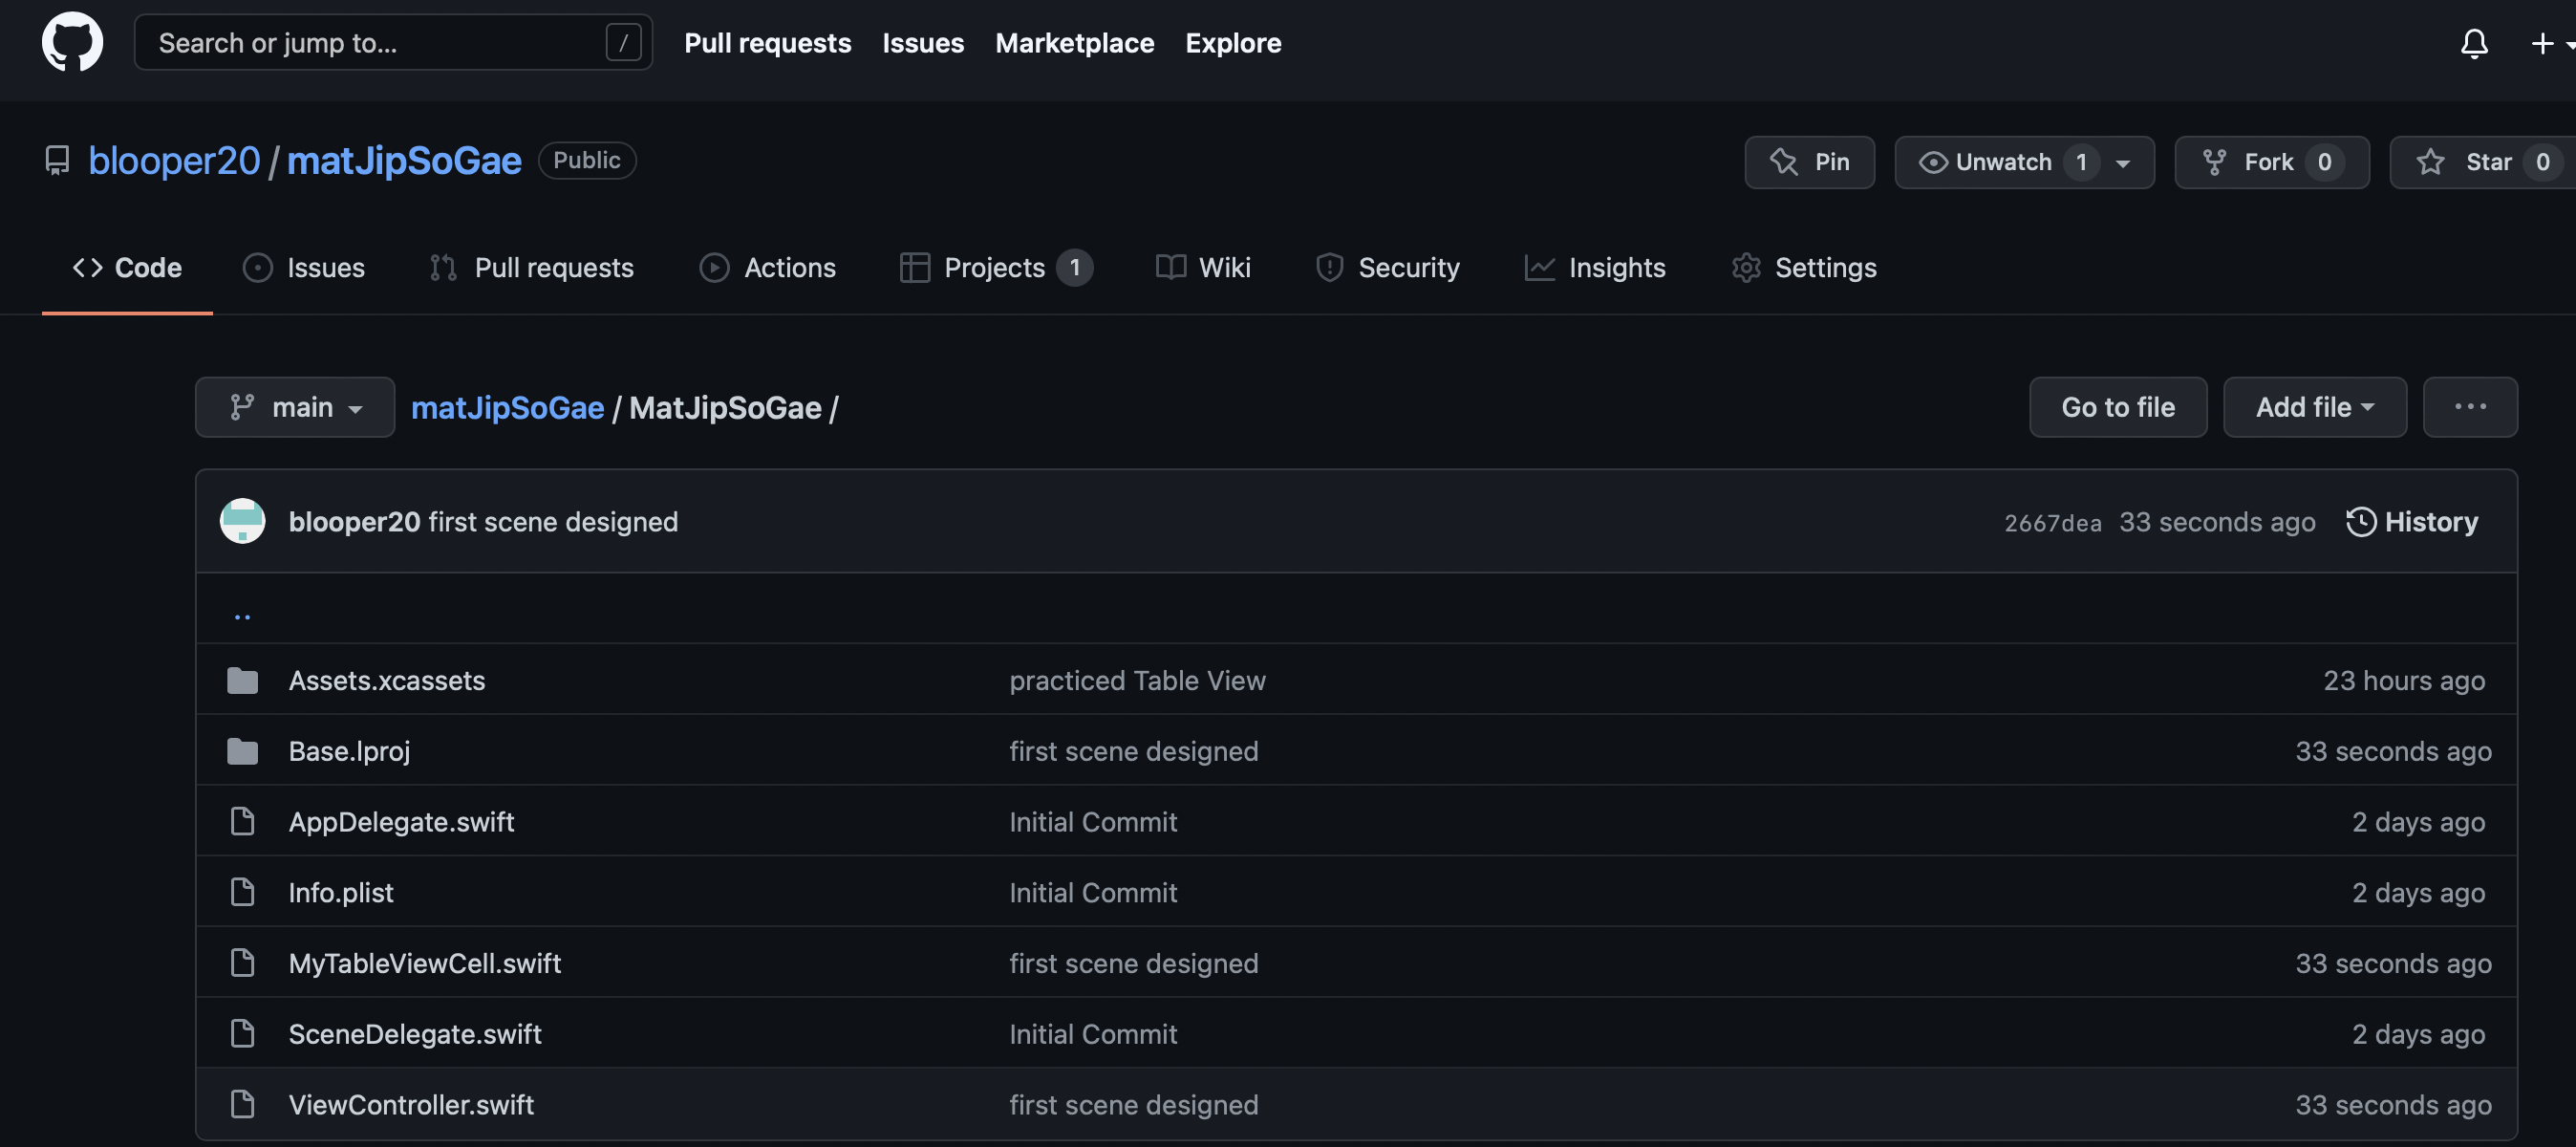This screenshot has height=1147, width=2576.
Task: Focus the Search or jump to field
Action: 393,42
